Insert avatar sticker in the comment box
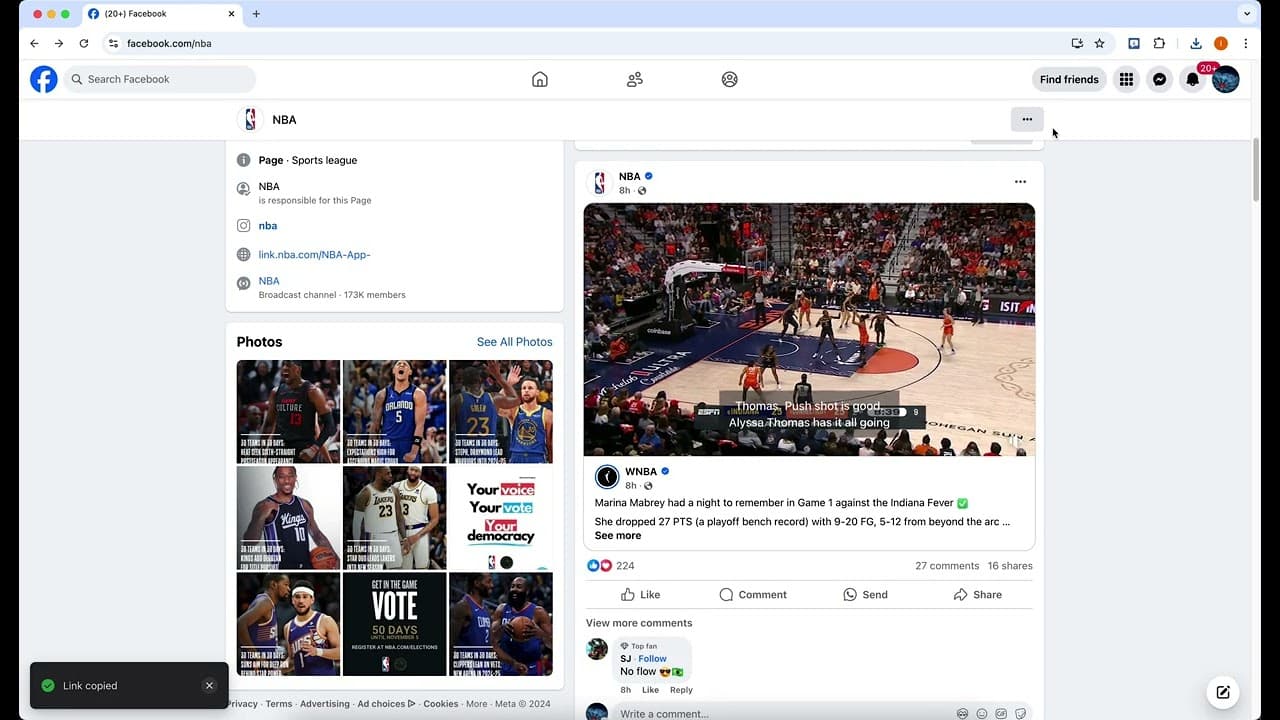This screenshot has height=720, width=1280. click(962, 714)
